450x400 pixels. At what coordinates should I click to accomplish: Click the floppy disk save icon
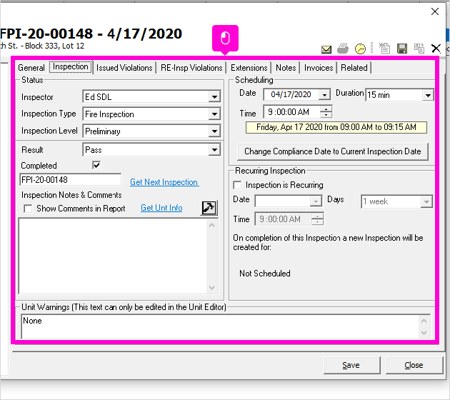point(402,49)
